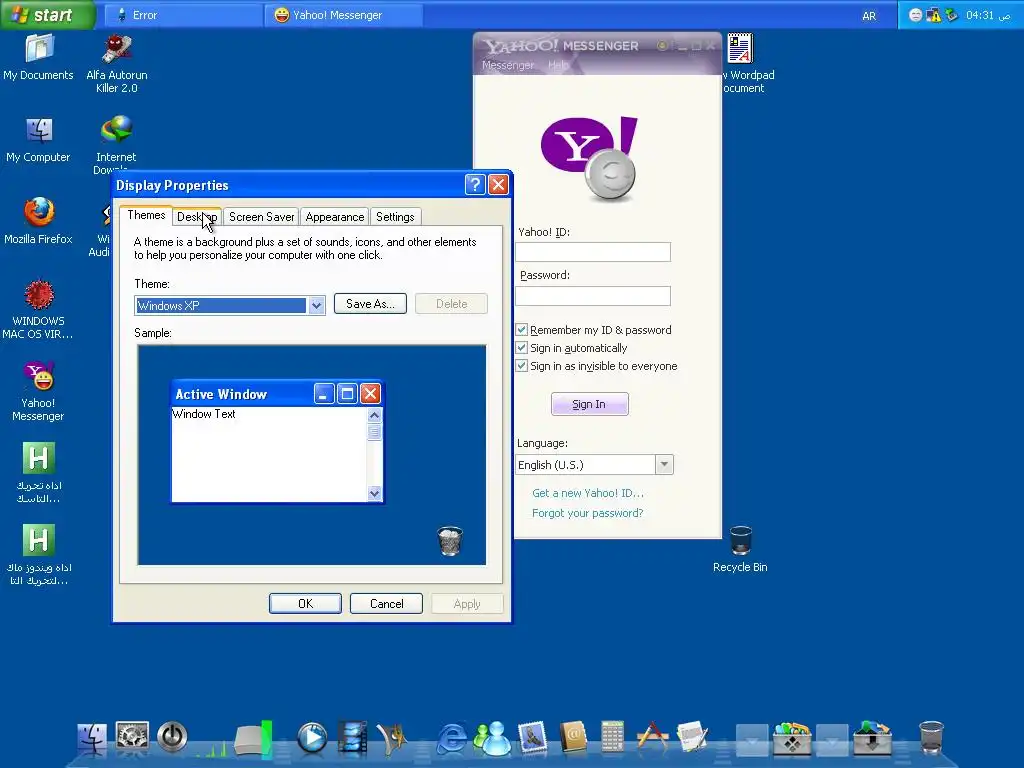Click the Yahoo! ID input field

tap(593, 252)
